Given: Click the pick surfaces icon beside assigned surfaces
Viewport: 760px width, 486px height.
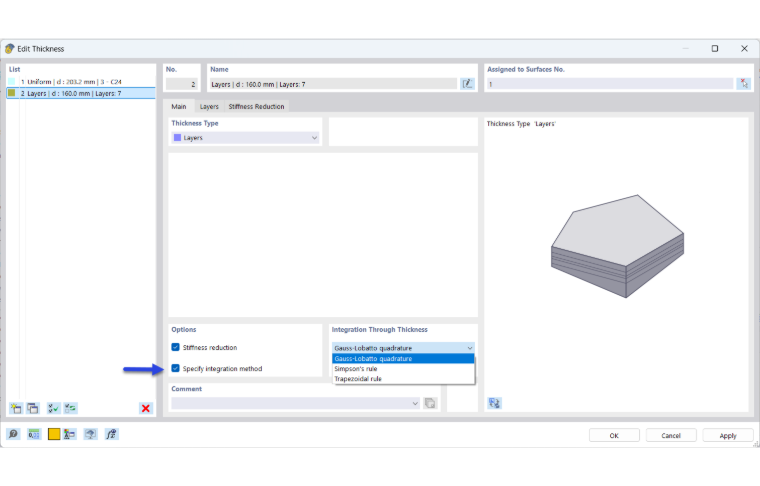Looking at the screenshot, I should click(744, 84).
